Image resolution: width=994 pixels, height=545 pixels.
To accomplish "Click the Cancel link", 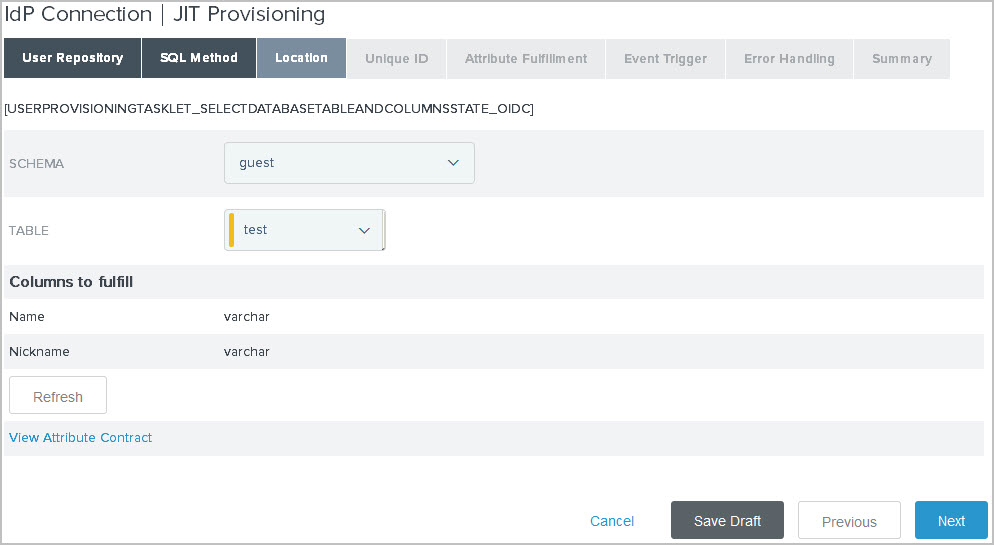I will [612, 521].
